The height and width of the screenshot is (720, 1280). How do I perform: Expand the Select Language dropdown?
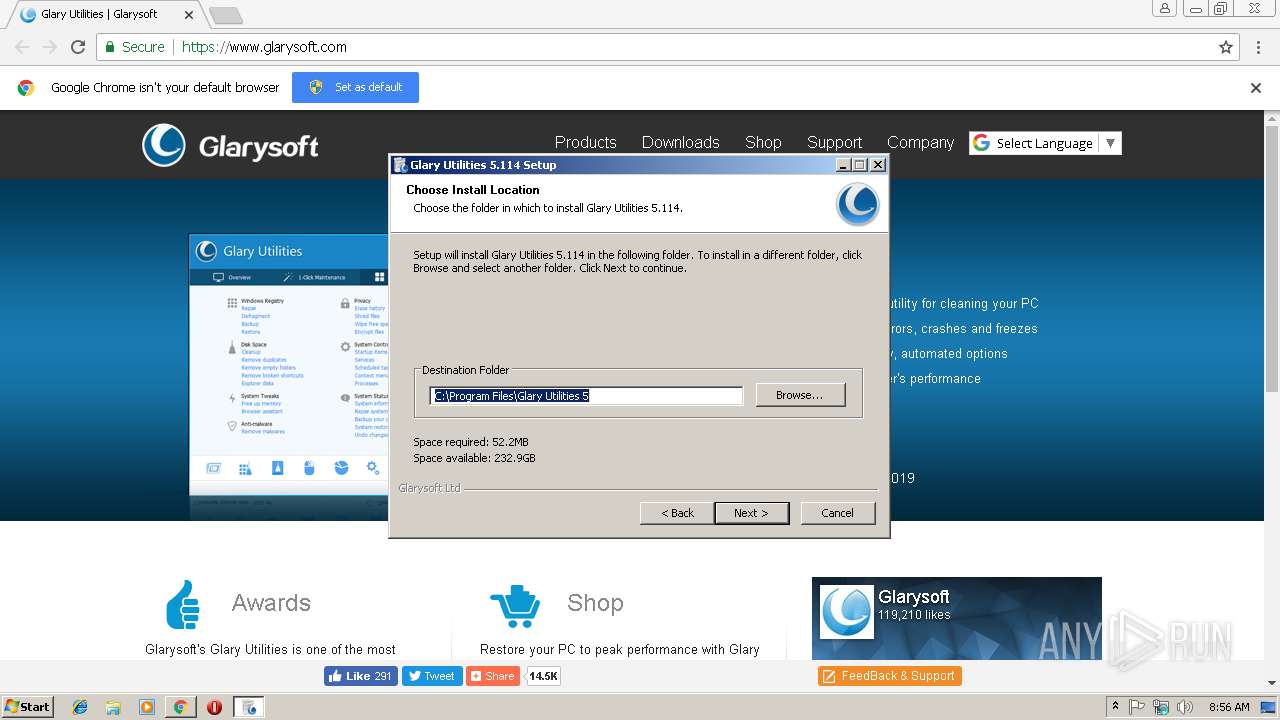(x=1045, y=143)
